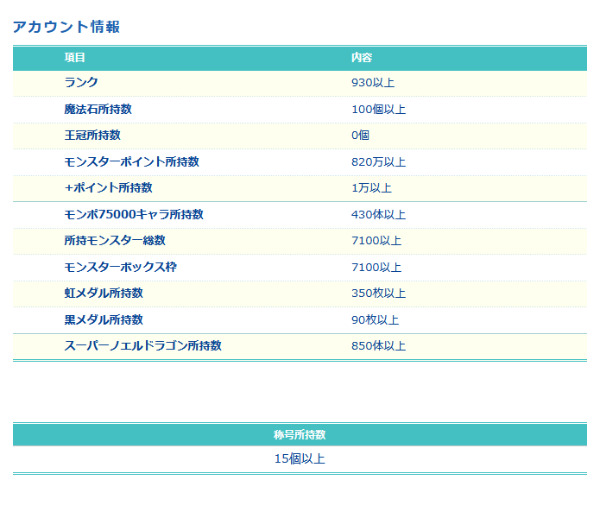Select the 魔法石所持数 row label

click(x=99, y=109)
